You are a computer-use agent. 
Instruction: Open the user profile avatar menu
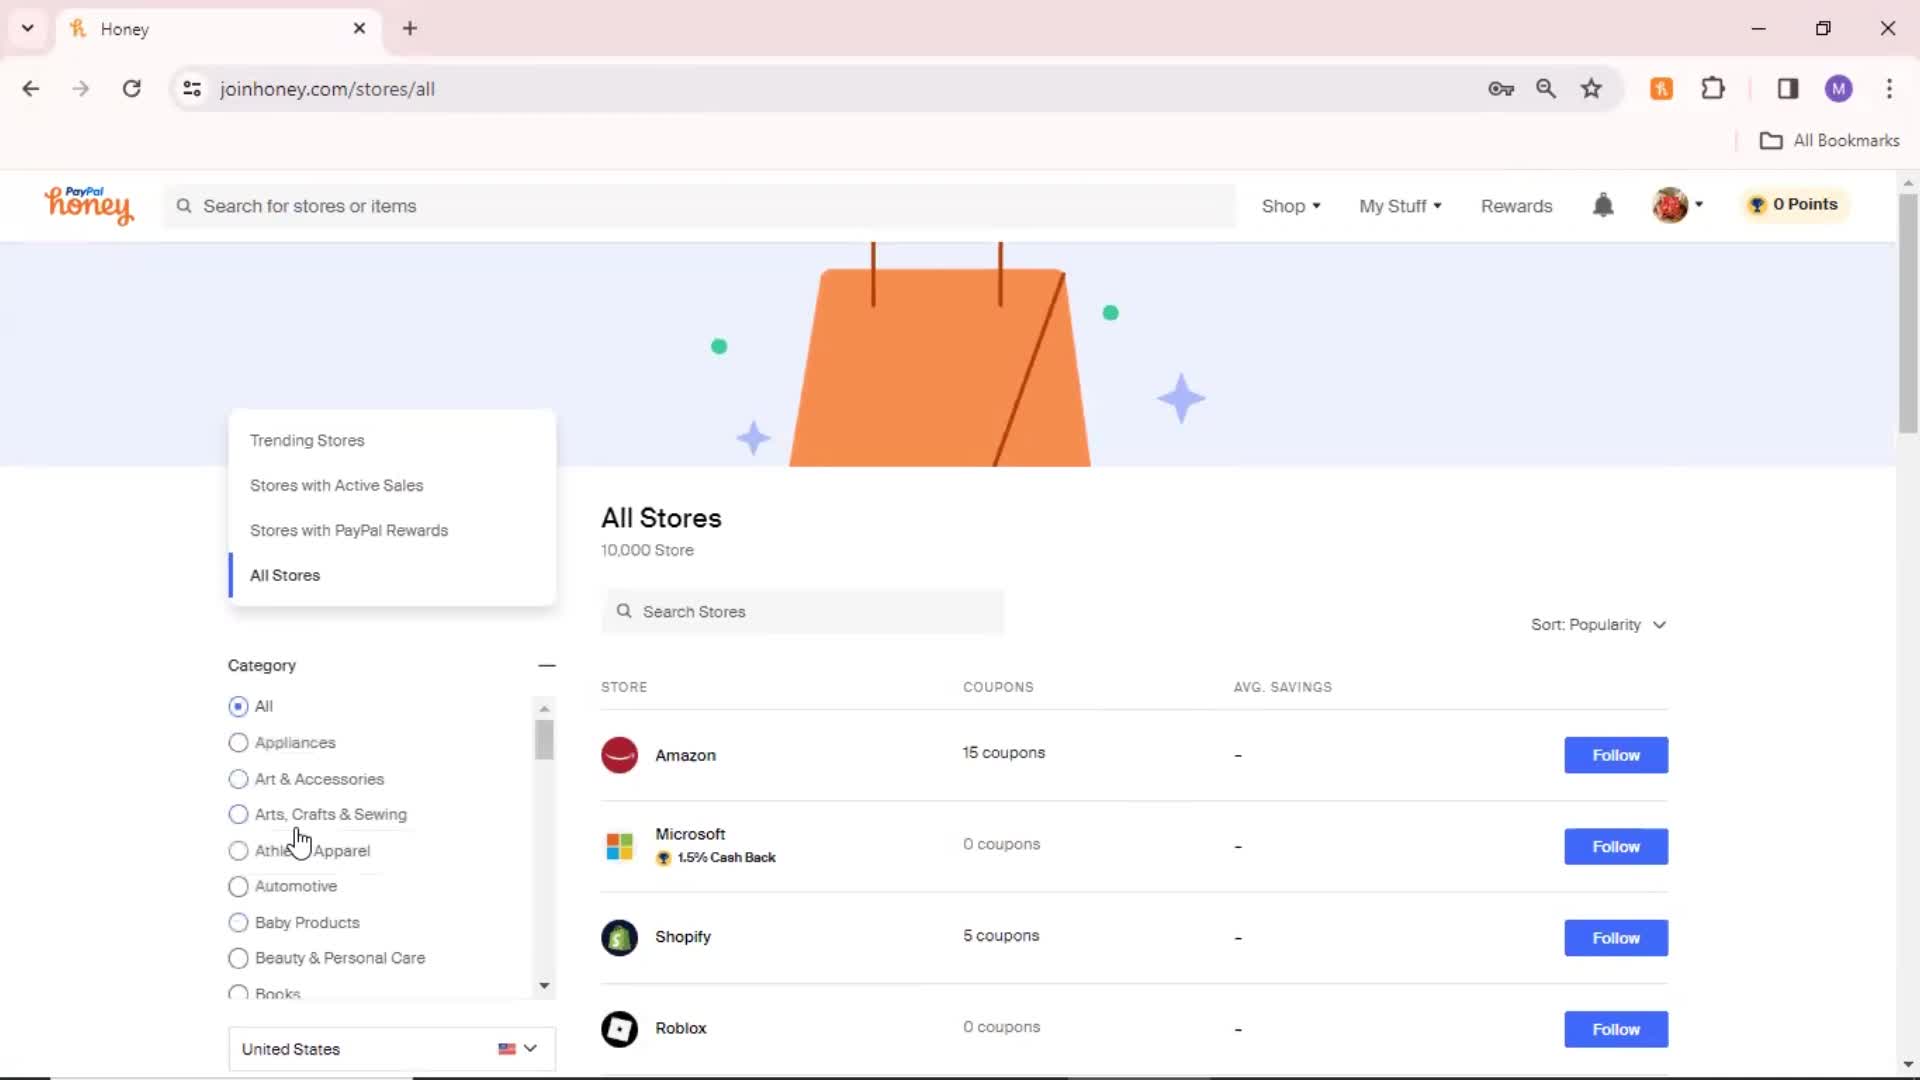(x=1677, y=205)
